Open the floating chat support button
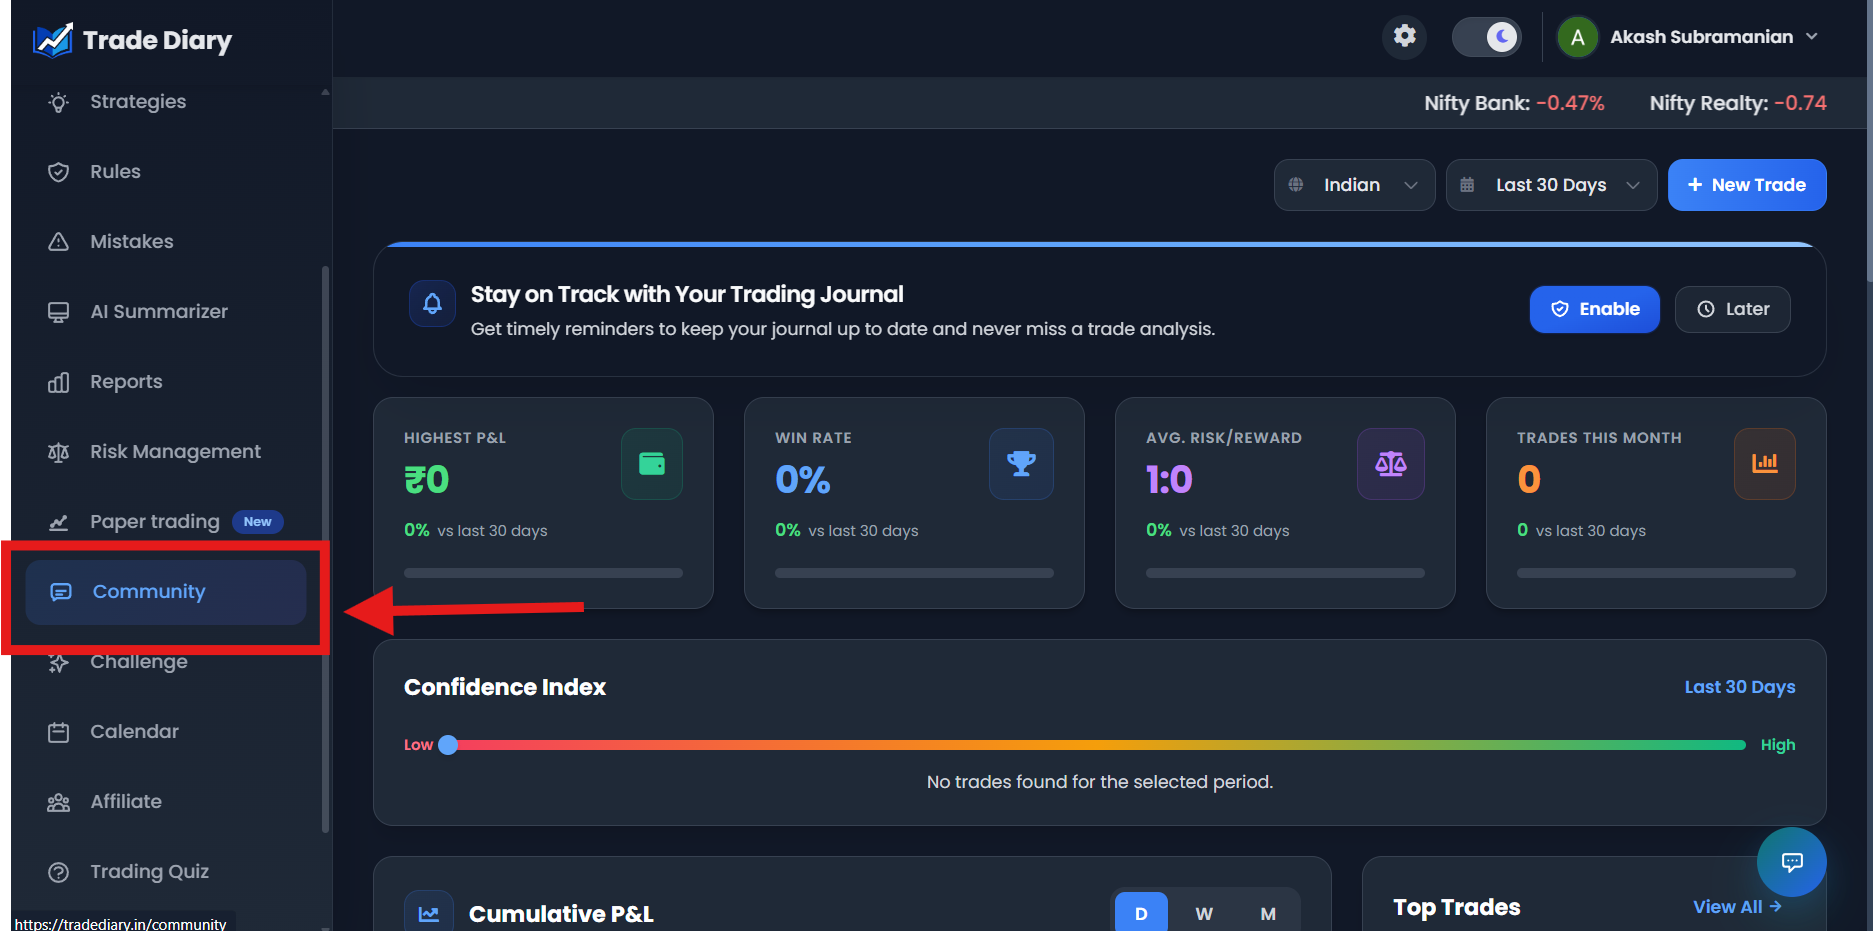 point(1792,862)
